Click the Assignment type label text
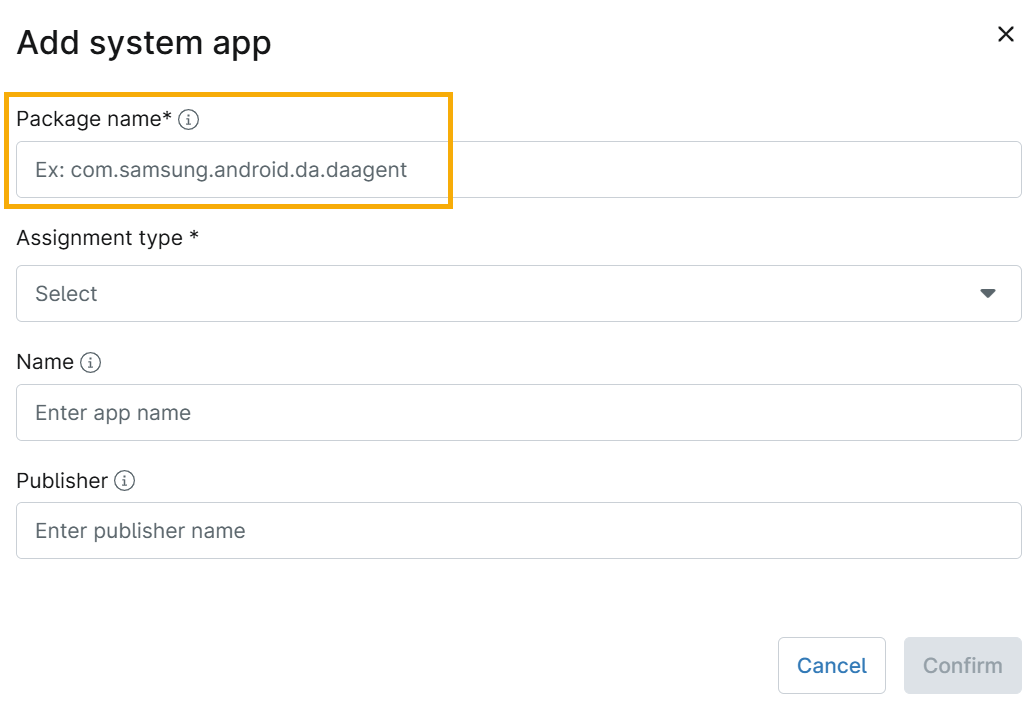This screenshot has width=1030, height=712. (x=99, y=239)
